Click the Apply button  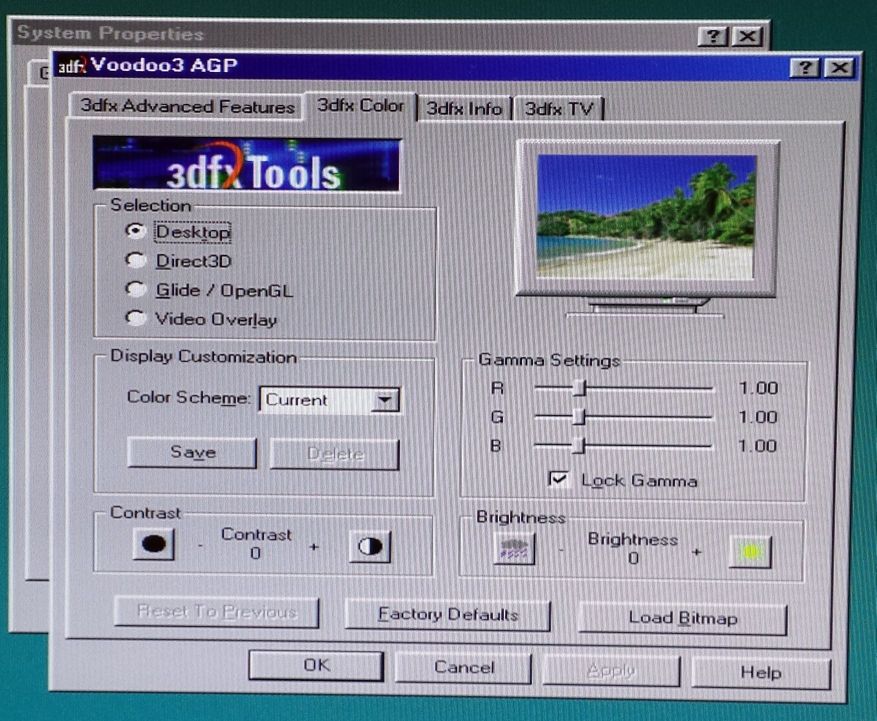tap(611, 670)
